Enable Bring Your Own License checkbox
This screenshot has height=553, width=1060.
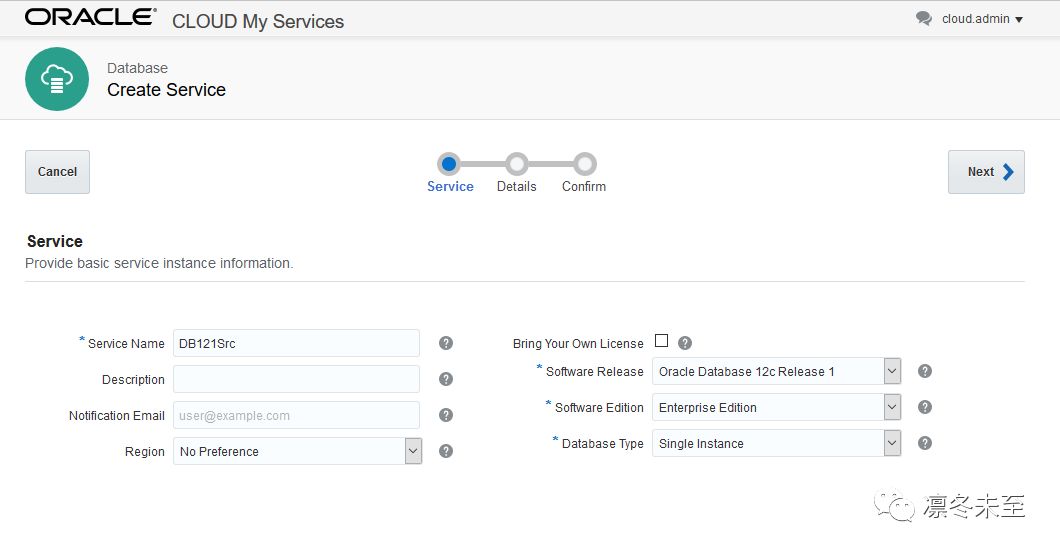tap(661, 341)
